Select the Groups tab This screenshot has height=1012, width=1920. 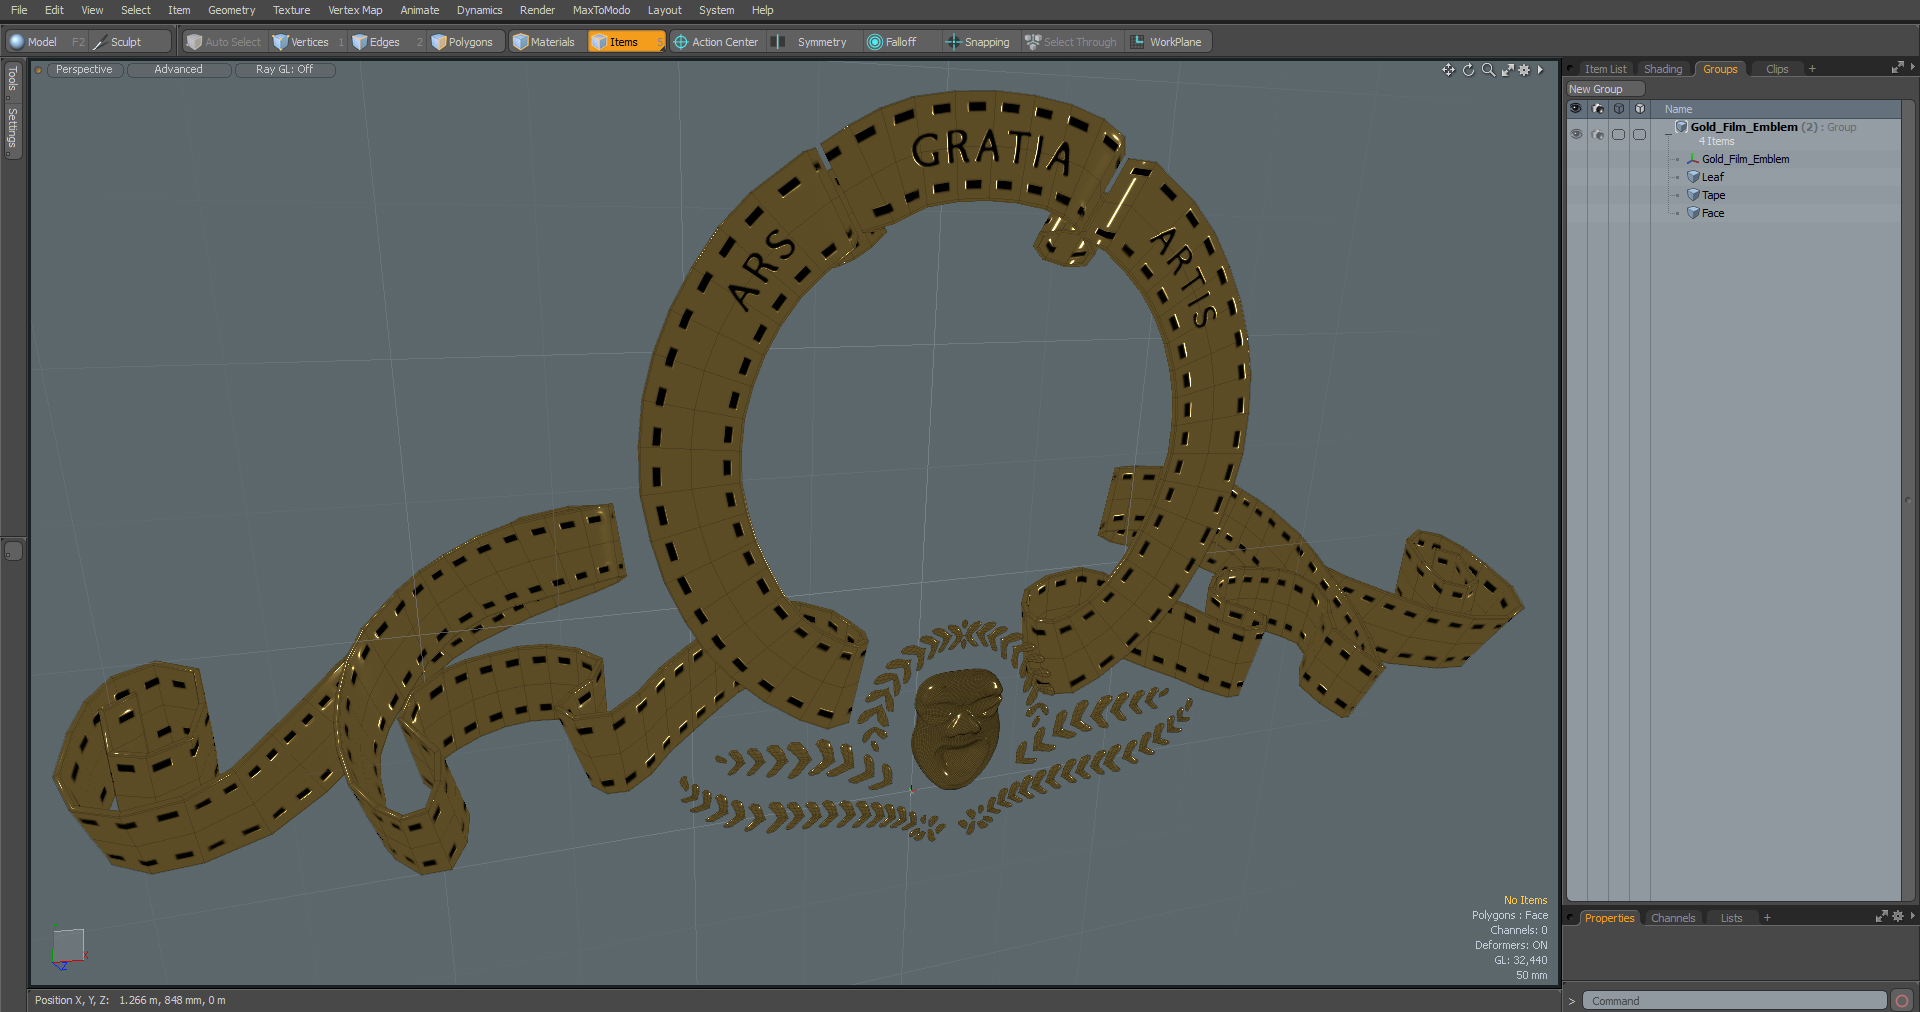point(1720,69)
